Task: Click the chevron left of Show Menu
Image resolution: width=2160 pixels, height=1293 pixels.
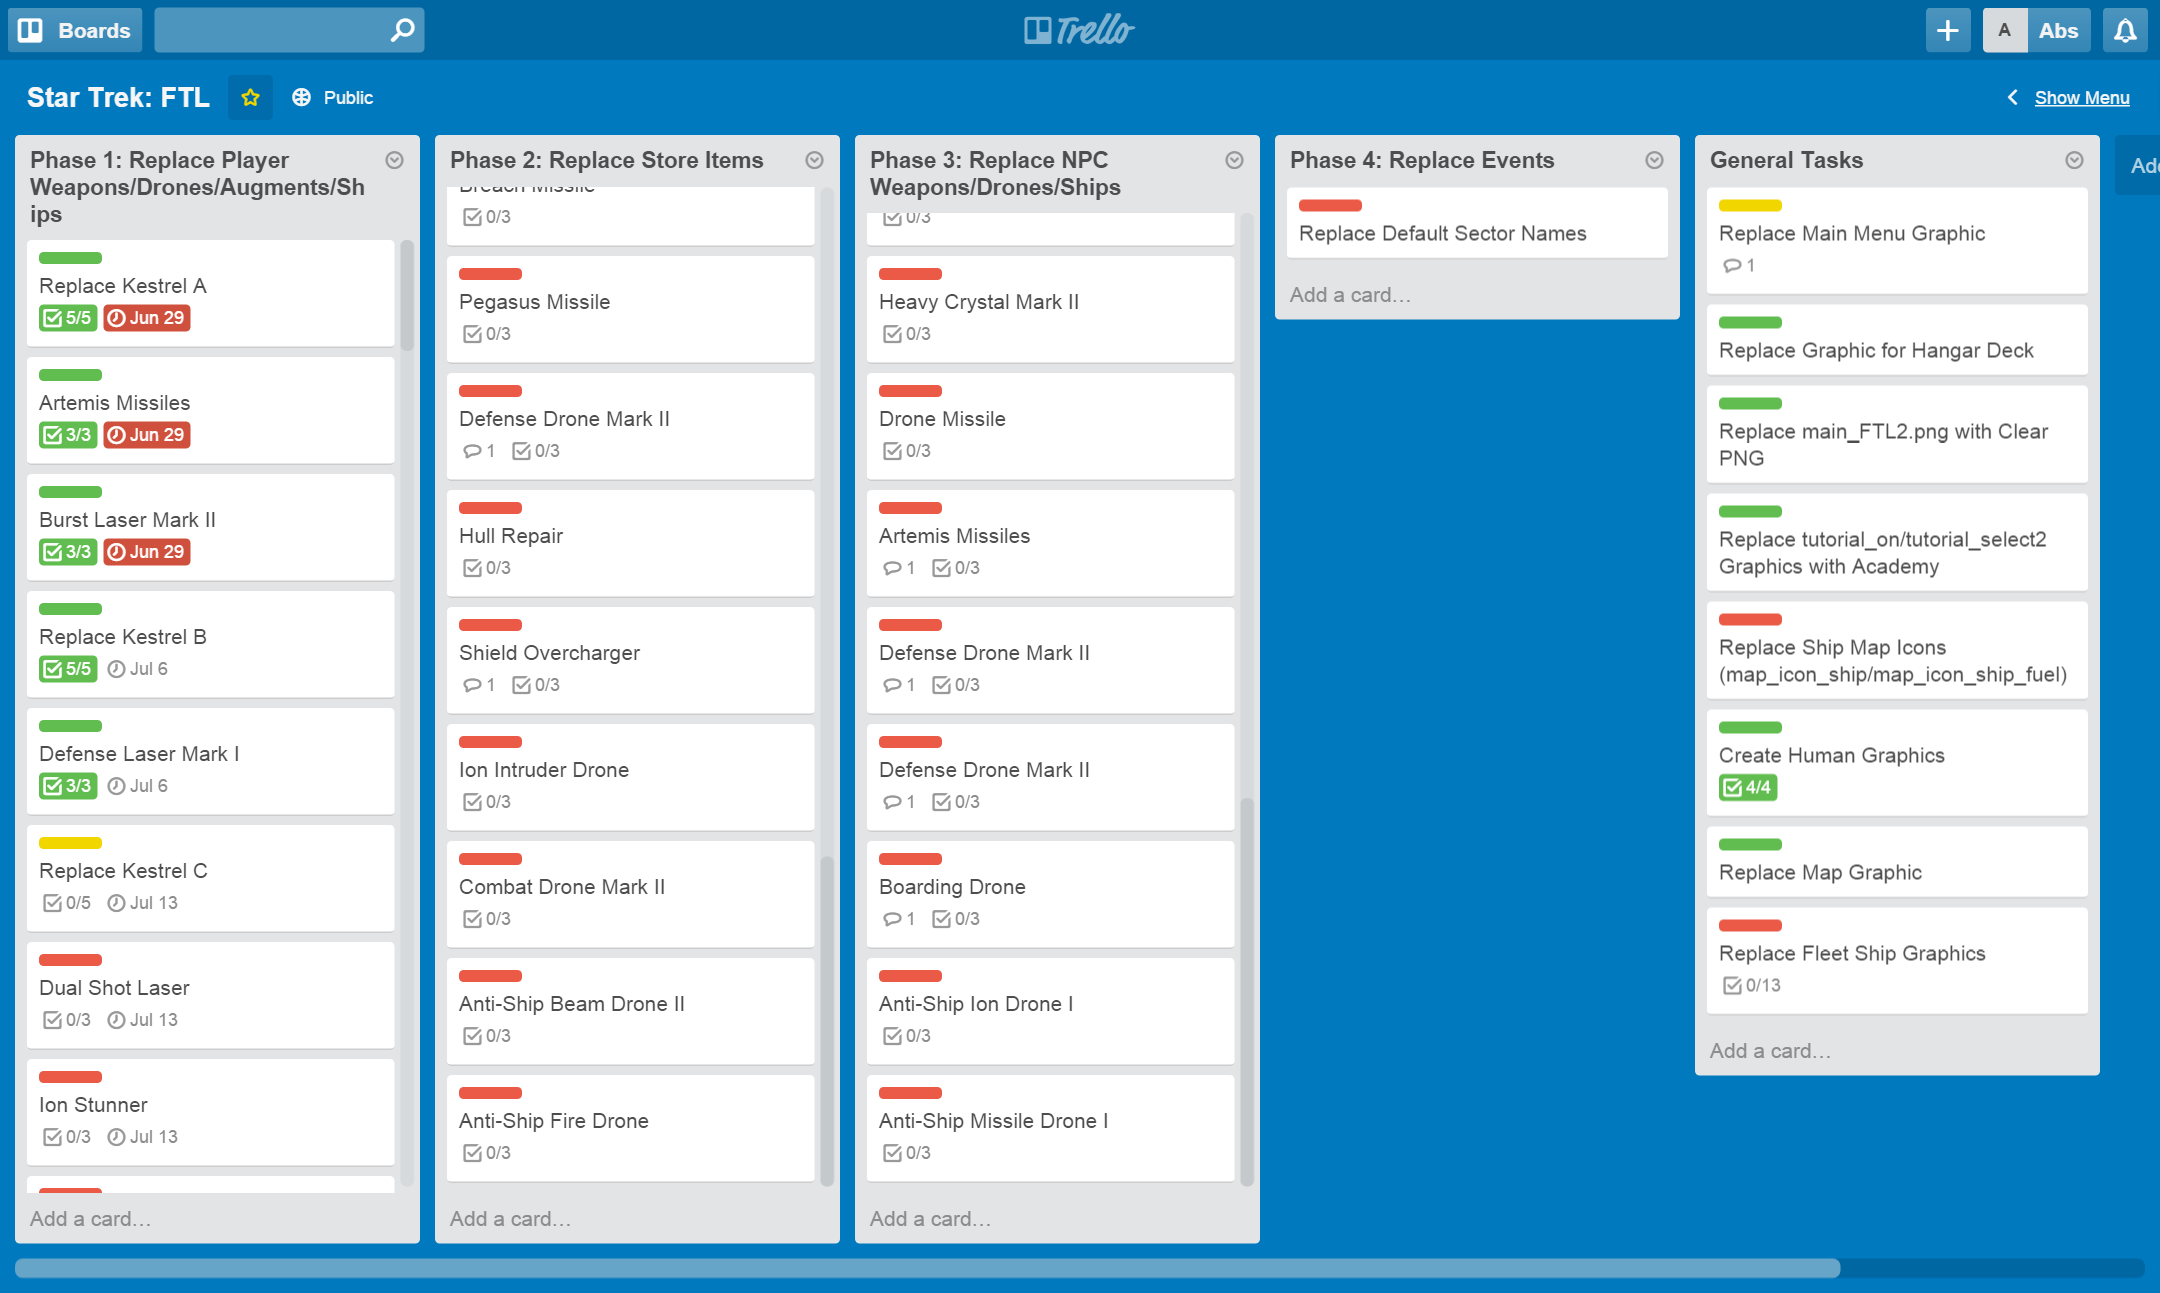Action: 2013,97
